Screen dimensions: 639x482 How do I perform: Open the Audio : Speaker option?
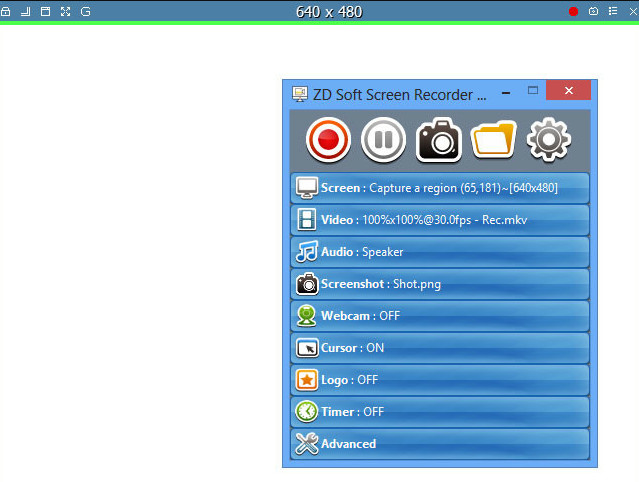(440, 252)
